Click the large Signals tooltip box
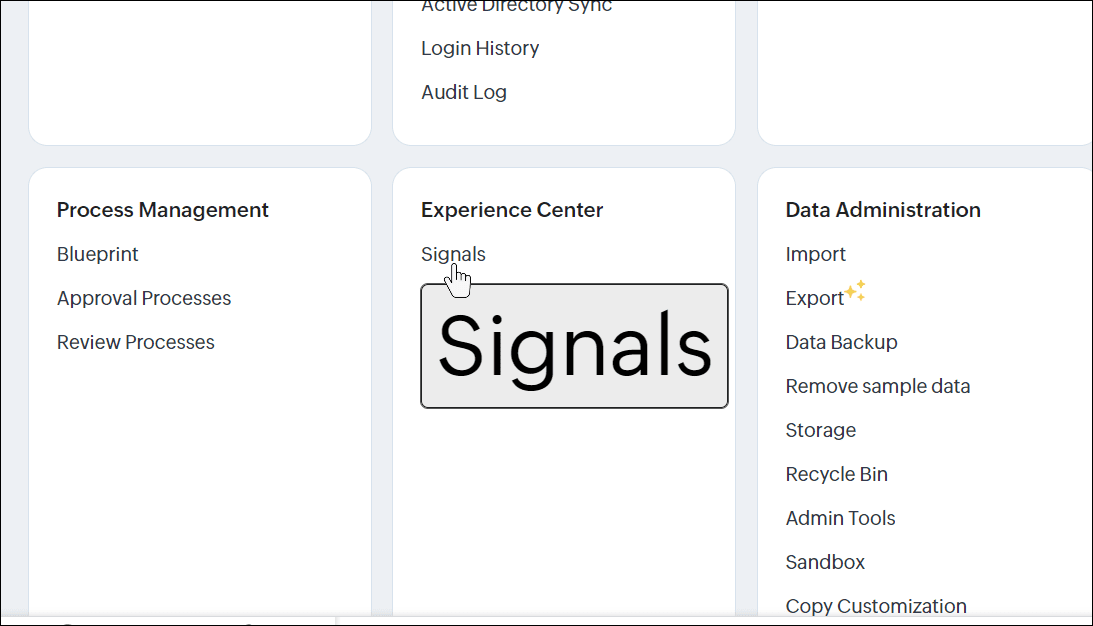This screenshot has height=626, width=1093. (574, 346)
